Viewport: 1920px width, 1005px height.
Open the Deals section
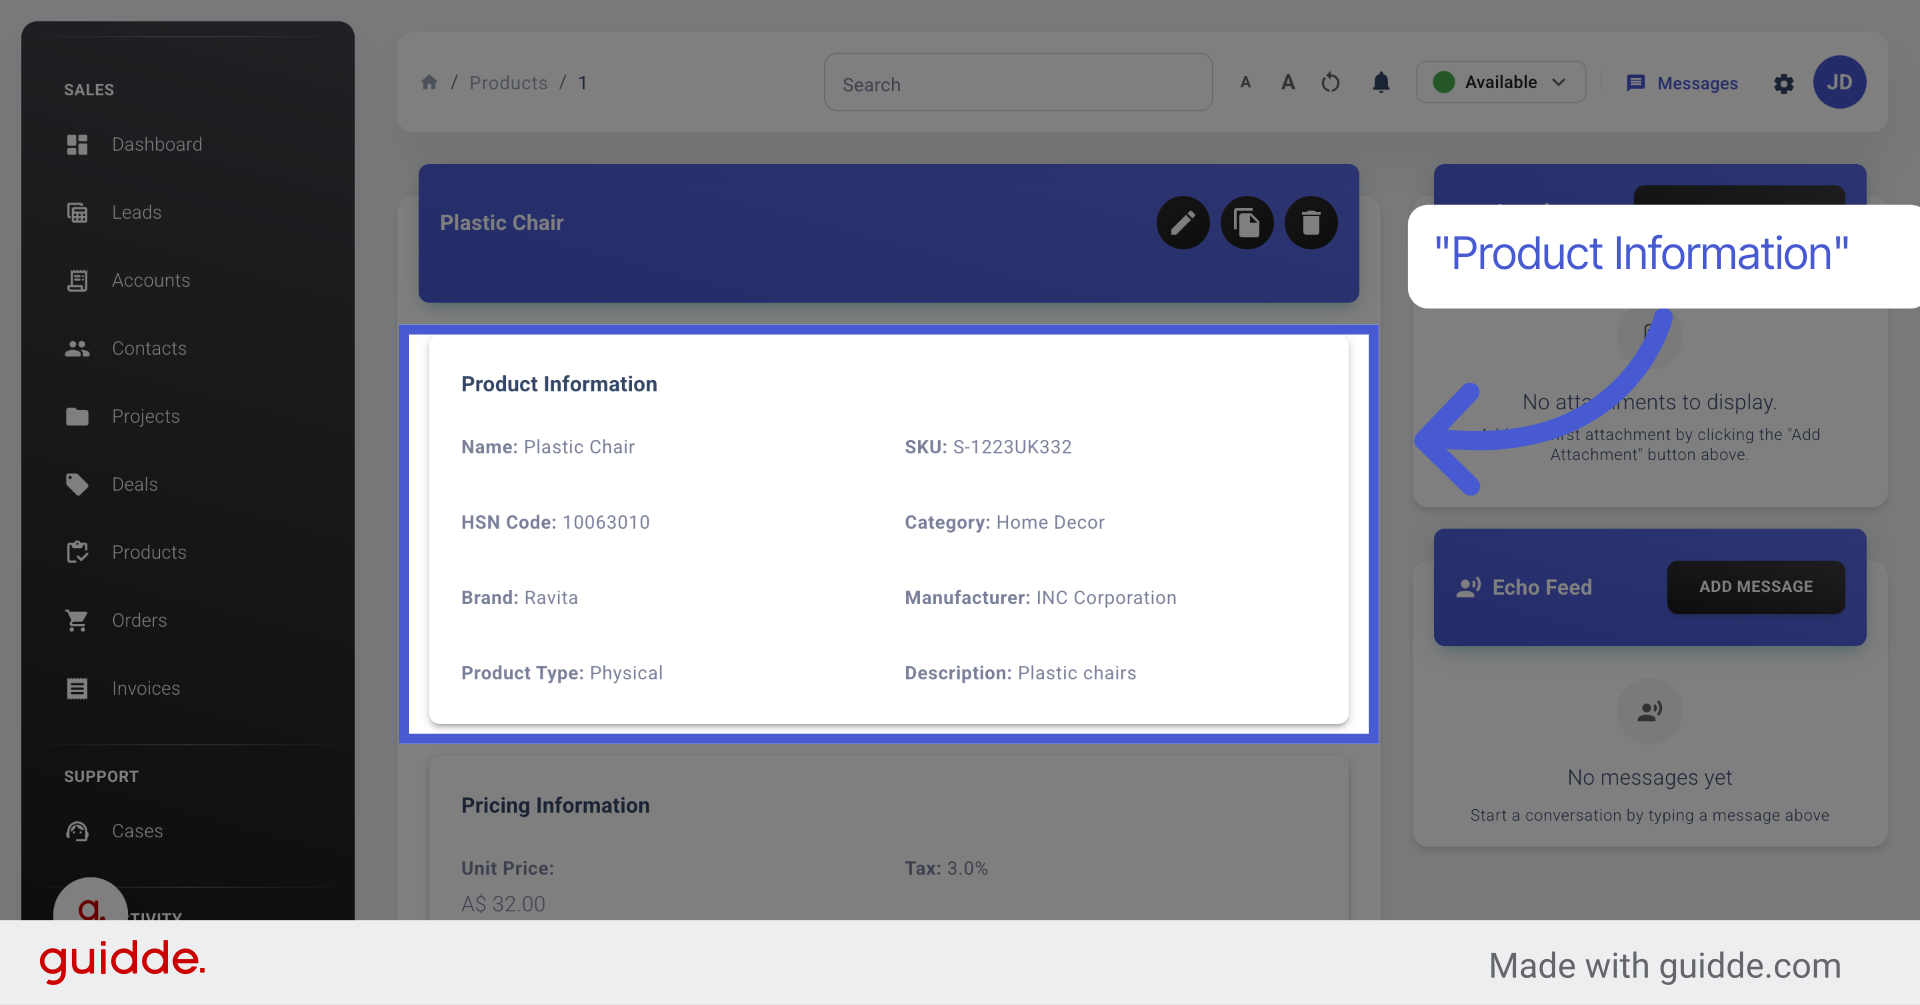coord(133,484)
